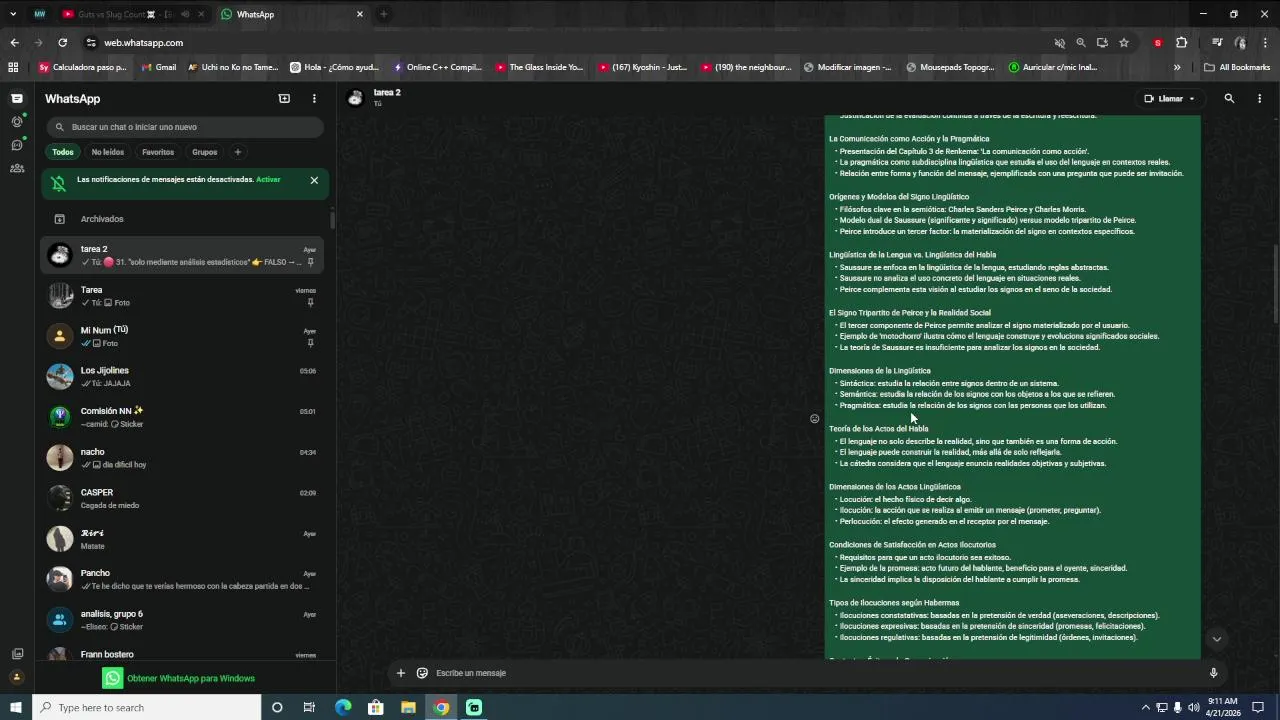1280x720 pixels.
Task: Open the Gmail bookmark
Action: coord(159,67)
